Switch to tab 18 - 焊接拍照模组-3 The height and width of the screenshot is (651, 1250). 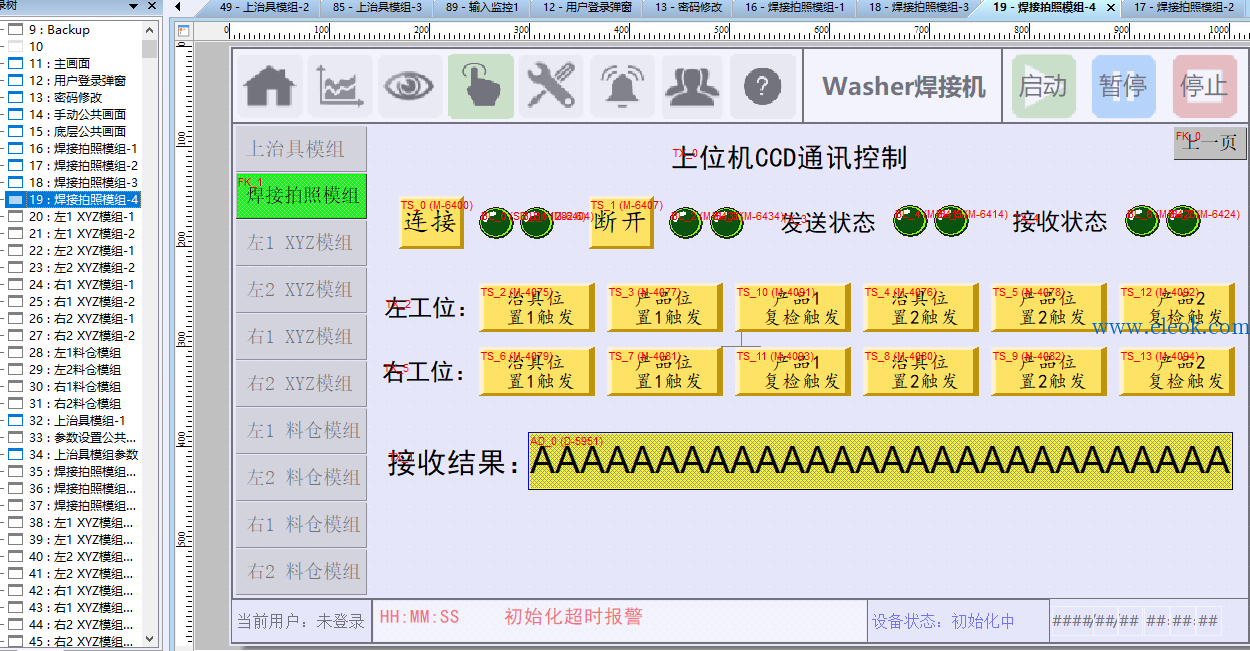tap(919, 7)
